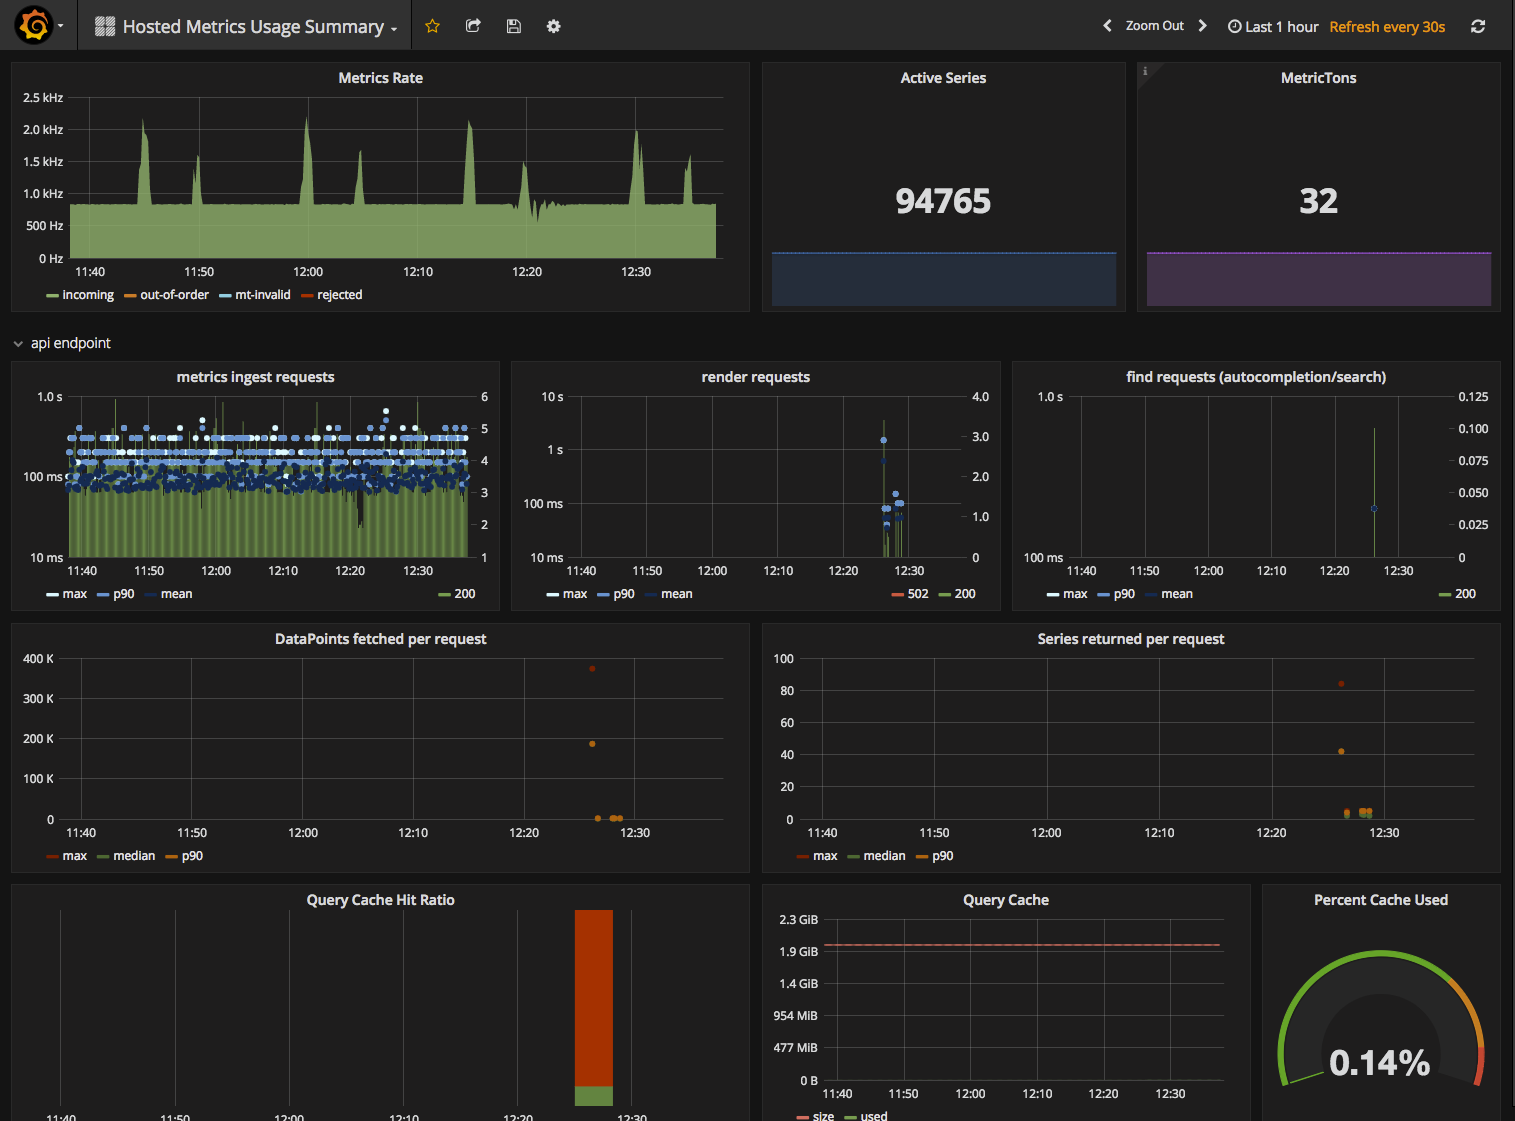
Task: Toggle the out-of-order series in legend
Action: click(174, 295)
